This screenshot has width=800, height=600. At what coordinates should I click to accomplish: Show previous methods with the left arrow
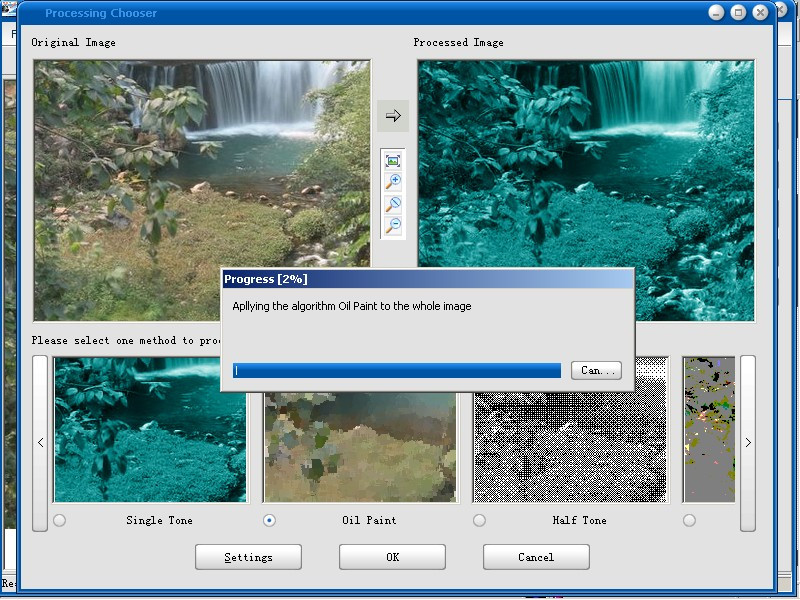40,443
